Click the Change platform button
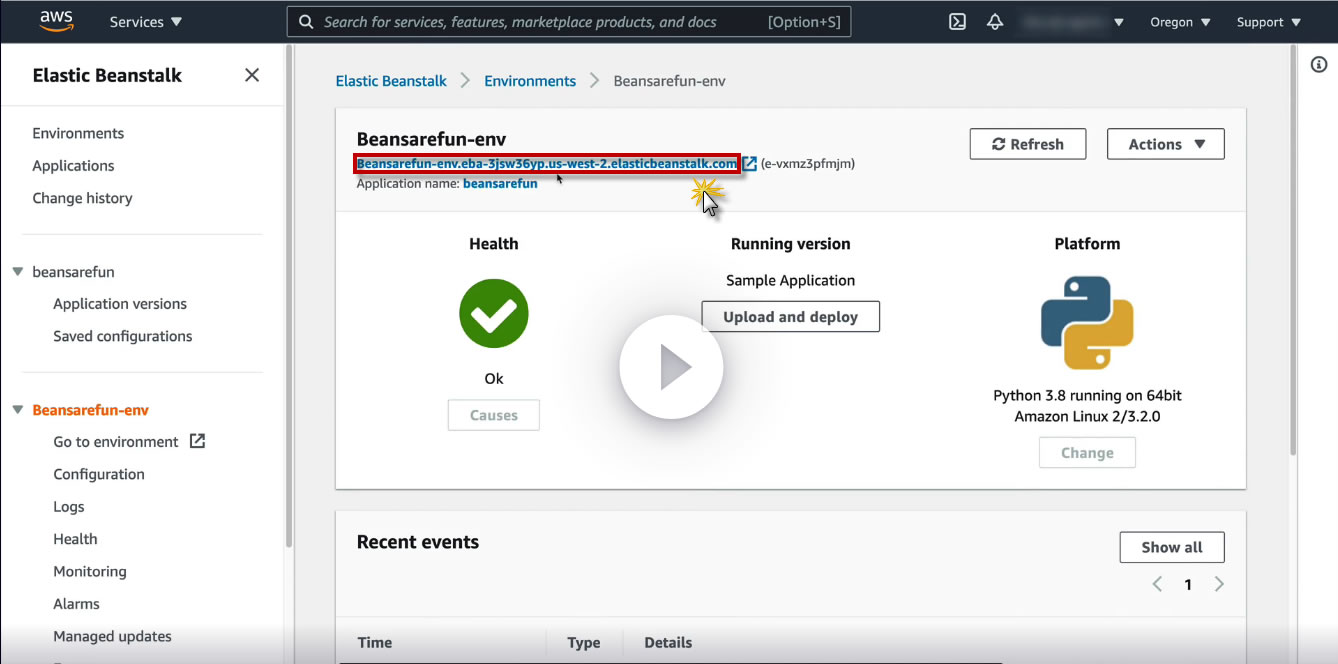Screen dimensions: 1338x664 click(x=1087, y=453)
